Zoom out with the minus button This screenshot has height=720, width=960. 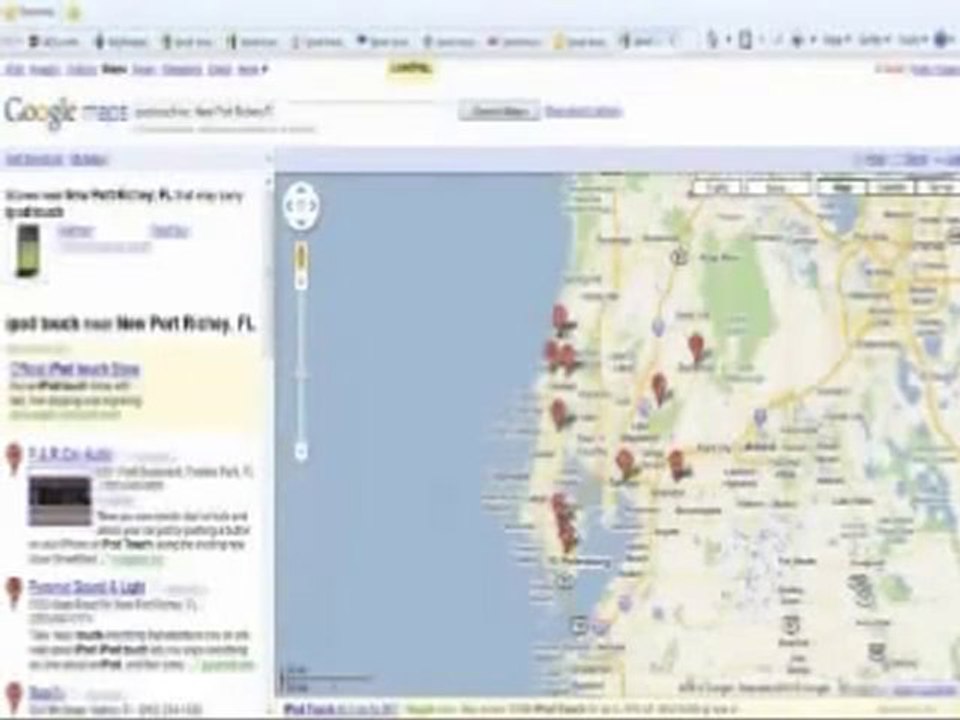click(301, 452)
